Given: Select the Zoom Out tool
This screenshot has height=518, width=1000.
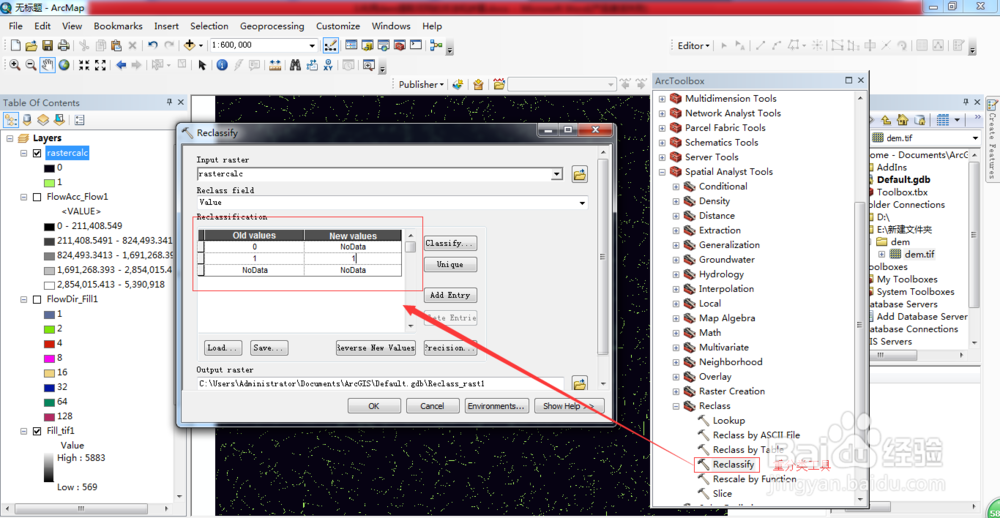Looking at the screenshot, I should tap(31, 65).
